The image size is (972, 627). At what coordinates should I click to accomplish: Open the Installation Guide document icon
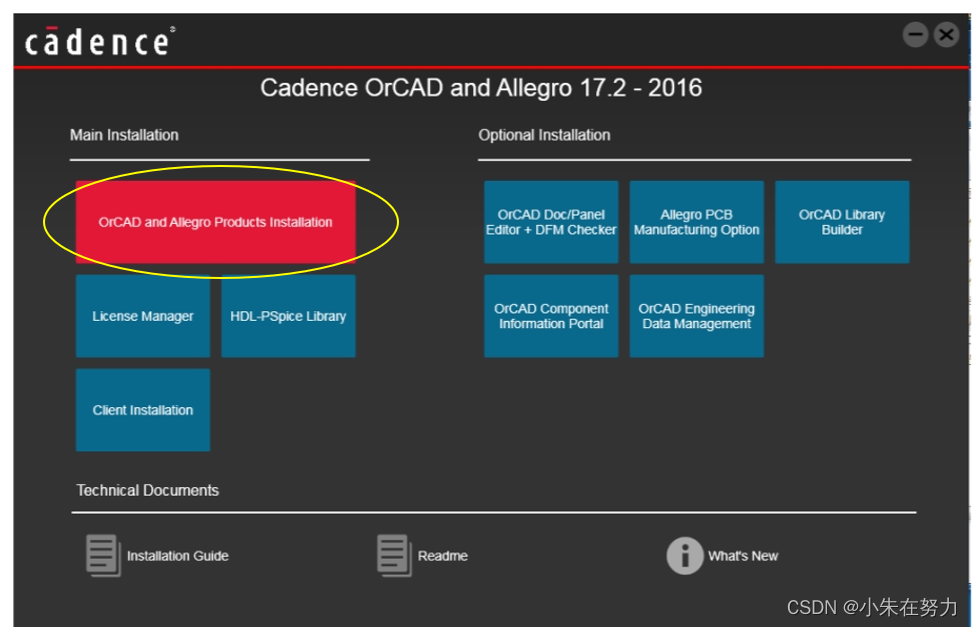[x=103, y=556]
